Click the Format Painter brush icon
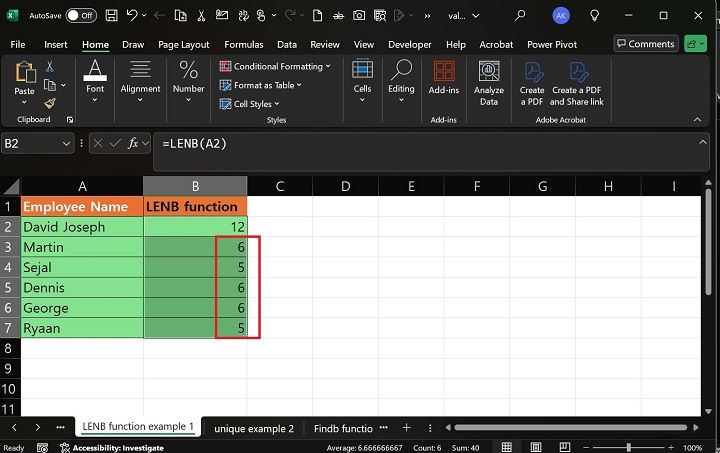Viewport: 720px width, 453px height. 49,103
